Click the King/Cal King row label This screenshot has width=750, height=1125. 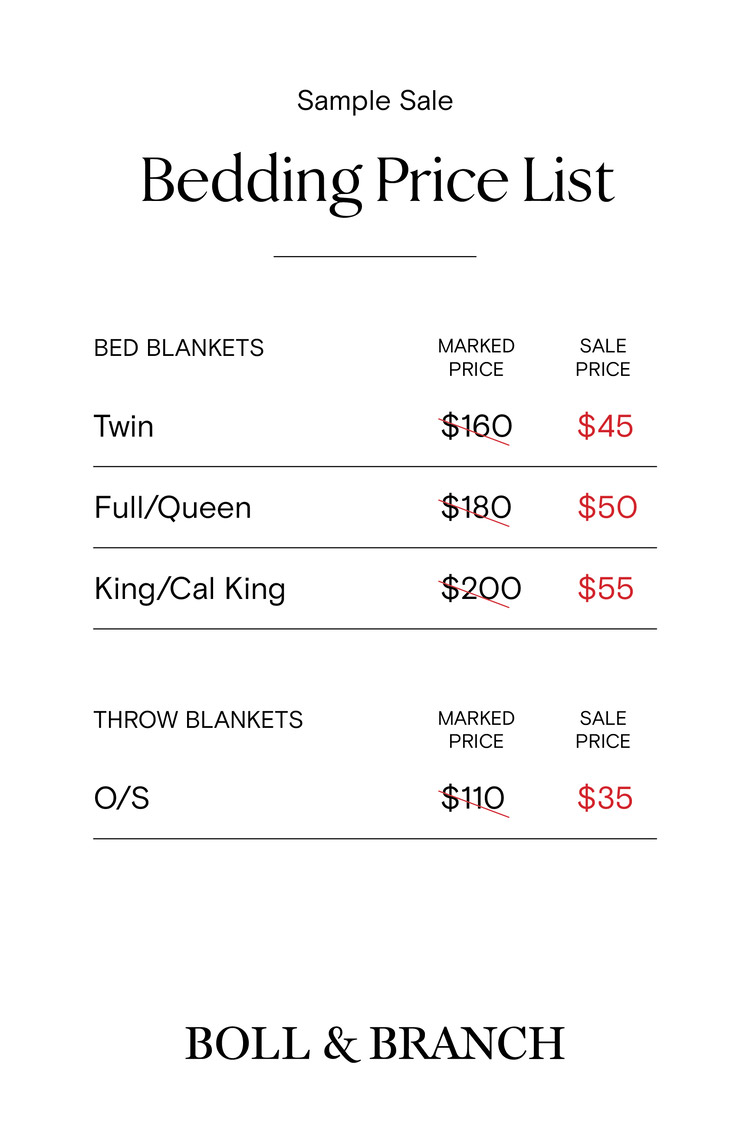[x=190, y=589]
